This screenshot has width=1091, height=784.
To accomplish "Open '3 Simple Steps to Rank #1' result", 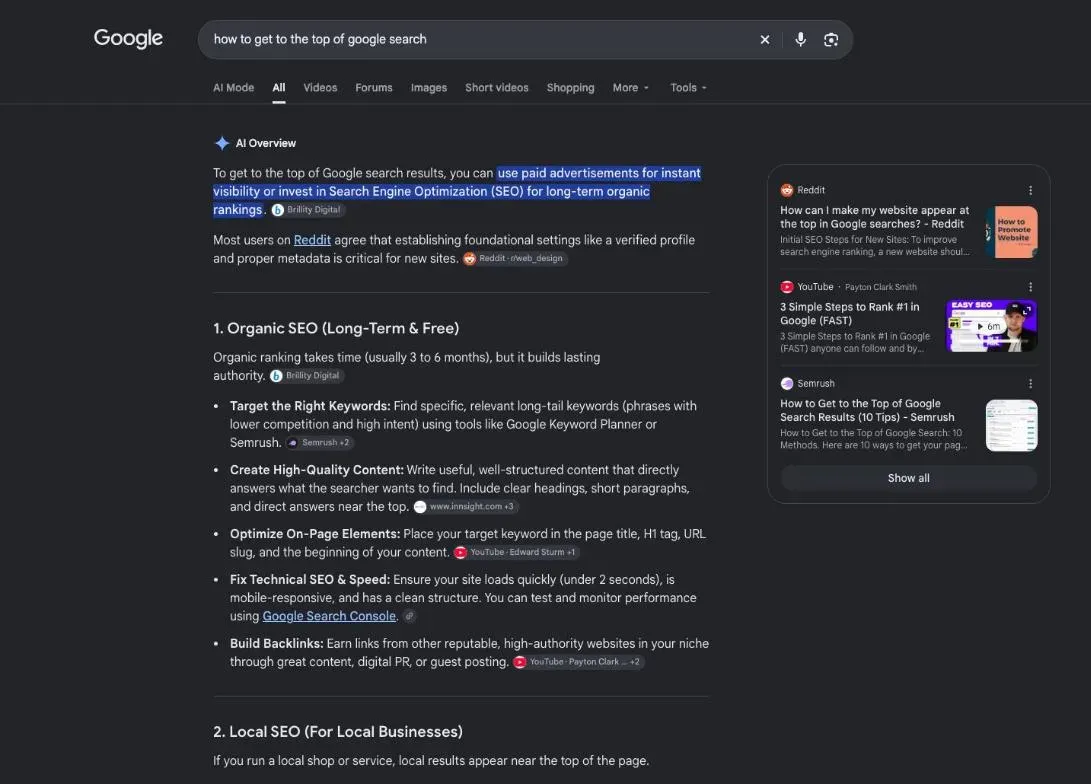I will (850, 314).
